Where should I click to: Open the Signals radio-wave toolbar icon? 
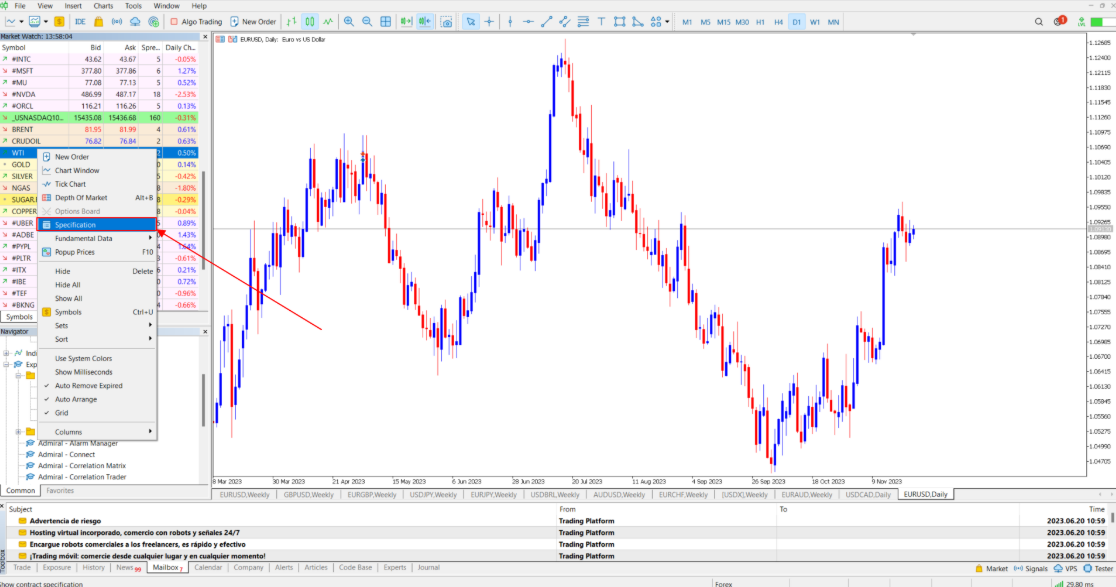117,22
